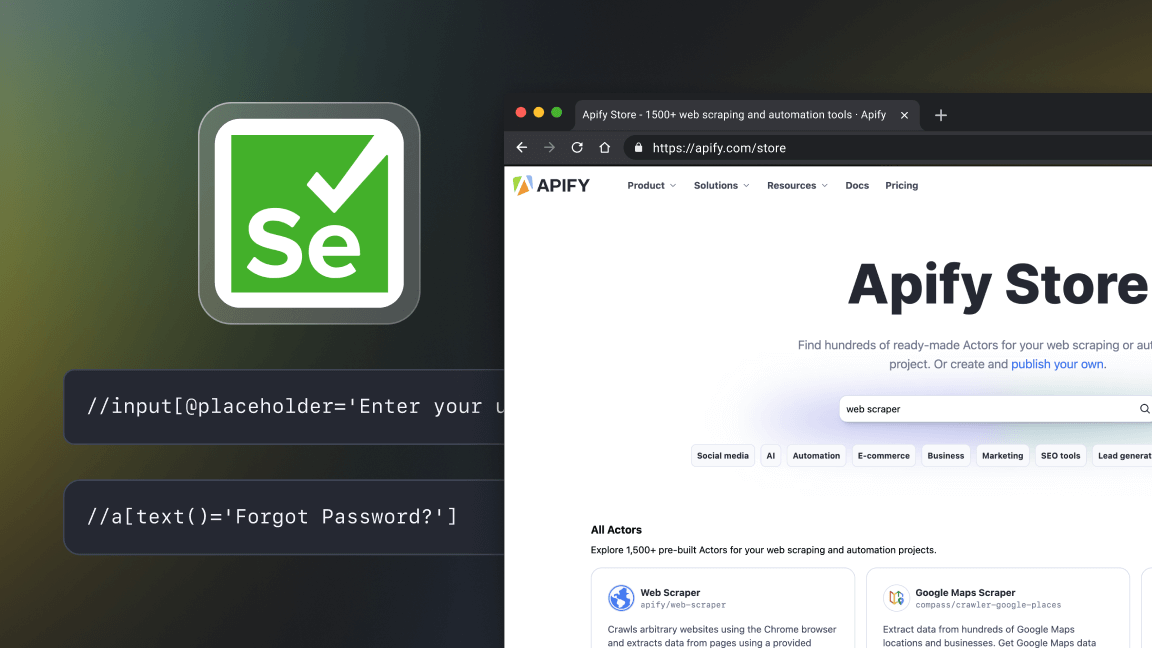
Task: Click the padlock icon in the address bar
Action: point(637,147)
